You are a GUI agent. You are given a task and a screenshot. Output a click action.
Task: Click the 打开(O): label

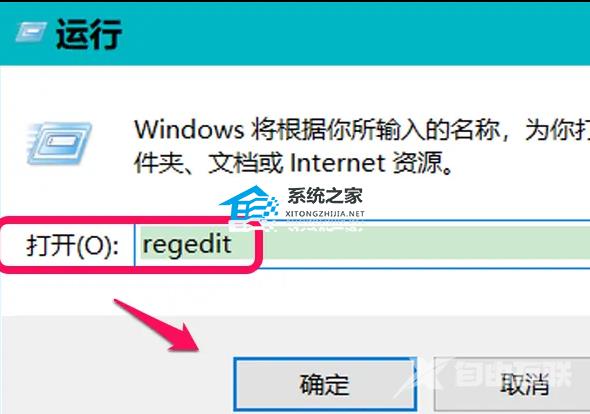coord(72,245)
